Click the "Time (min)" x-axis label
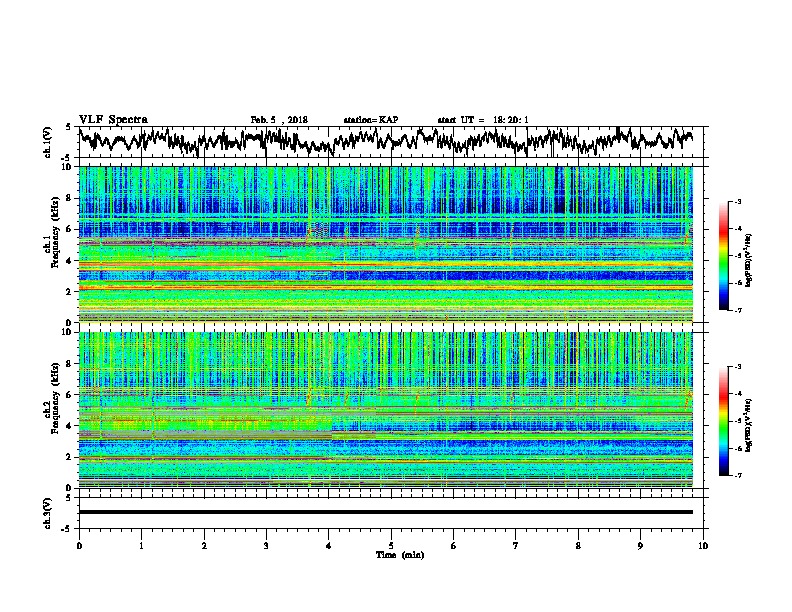This screenshot has width=792, height=612. [400, 555]
